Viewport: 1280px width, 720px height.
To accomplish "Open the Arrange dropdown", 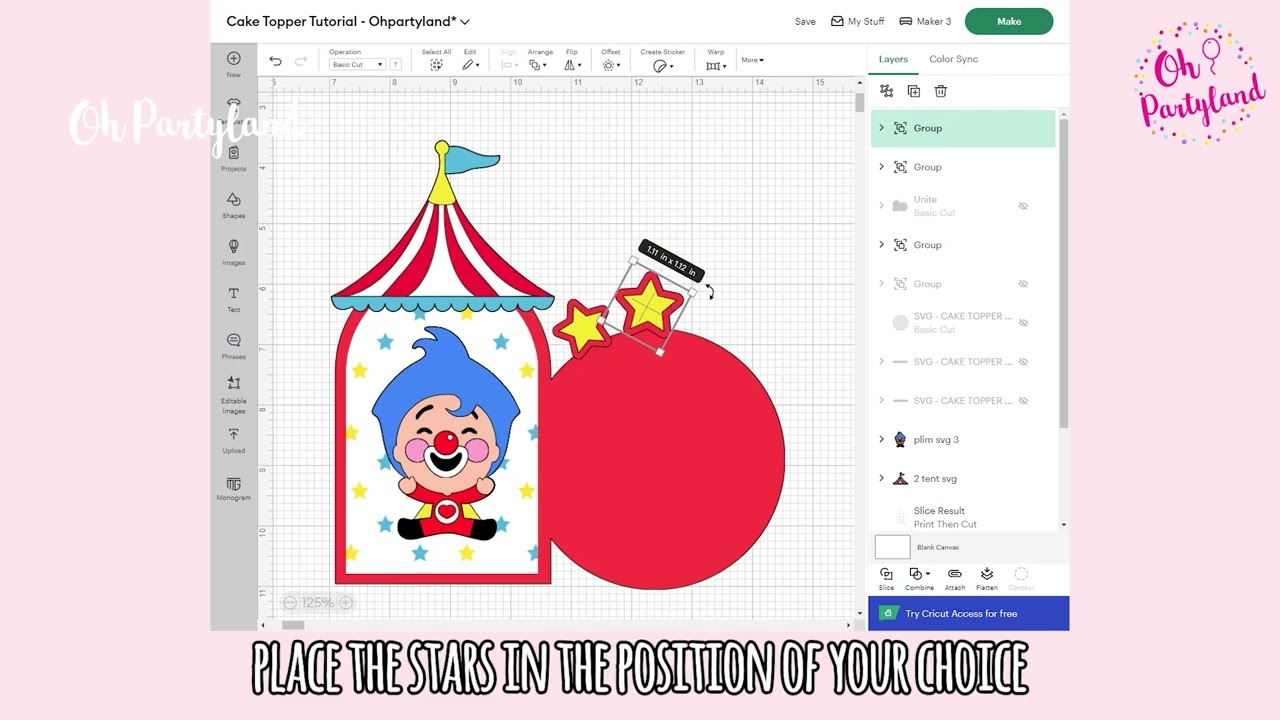I will tap(538, 65).
